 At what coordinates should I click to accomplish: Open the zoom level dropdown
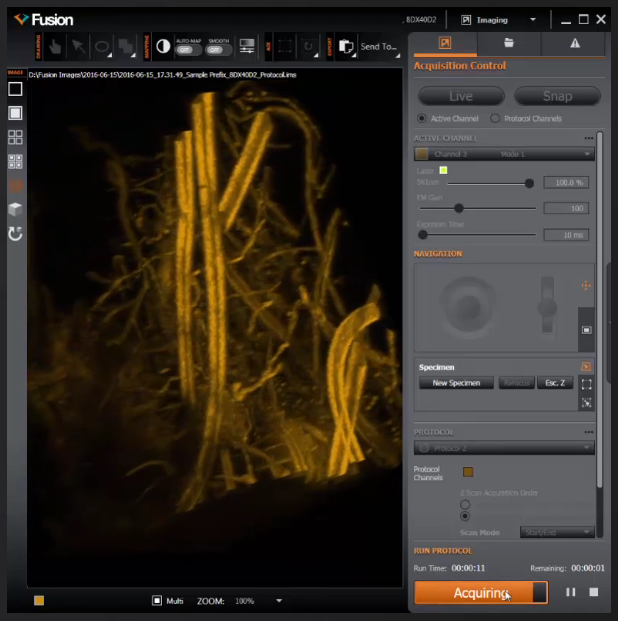pyautogui.click(x=279, y=601)
